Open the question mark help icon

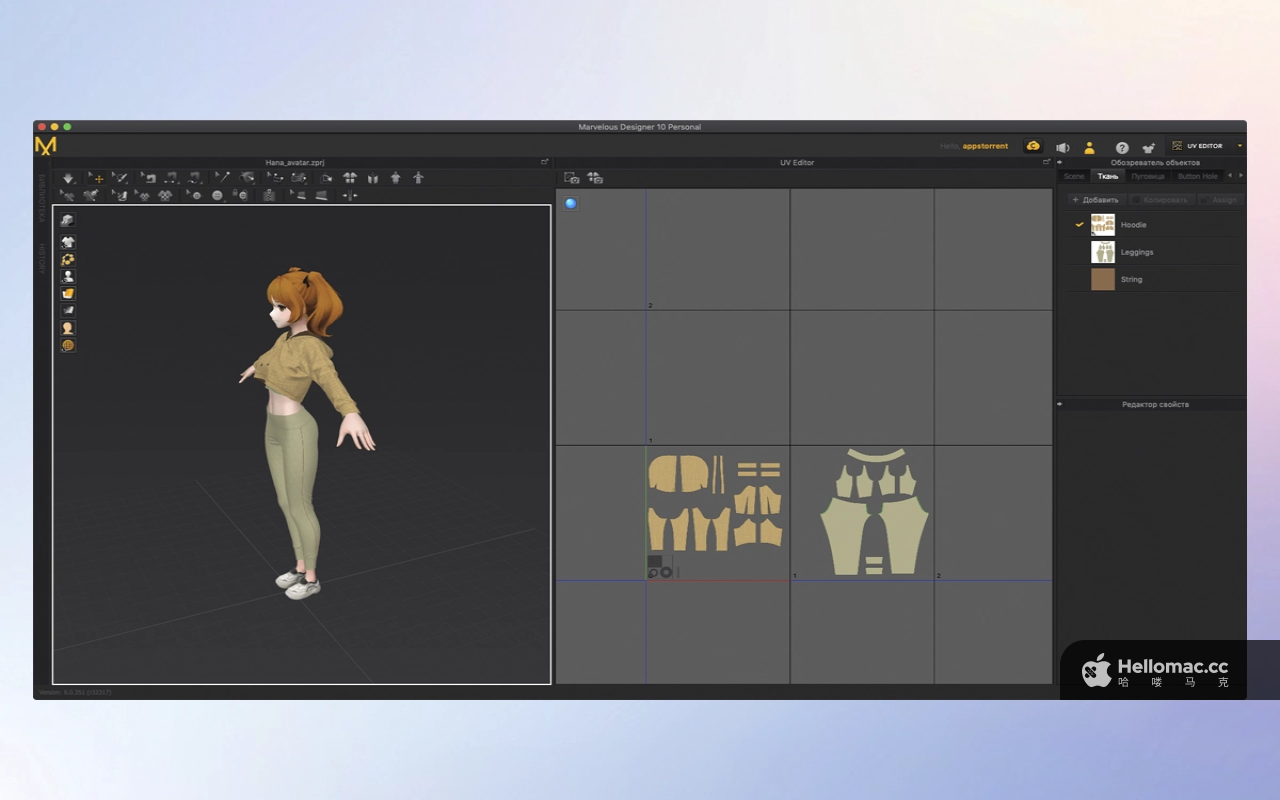pyautogui.click(x=1122, y=147)
